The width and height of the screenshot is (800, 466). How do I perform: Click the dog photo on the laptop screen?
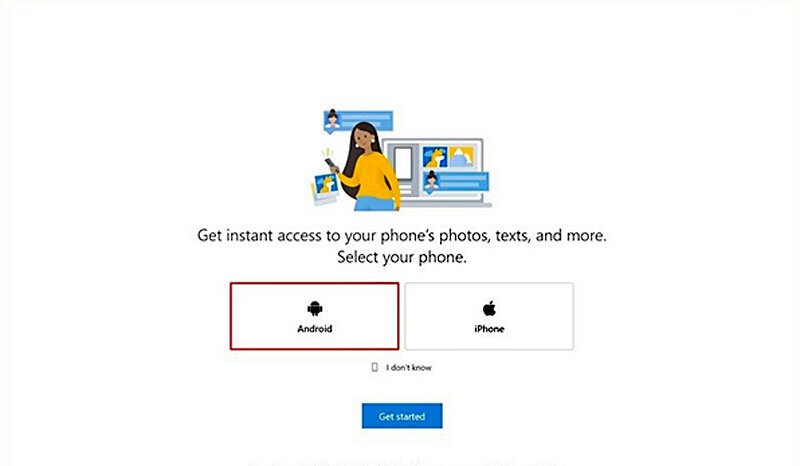pyautogui.click(x=435, y=157)
